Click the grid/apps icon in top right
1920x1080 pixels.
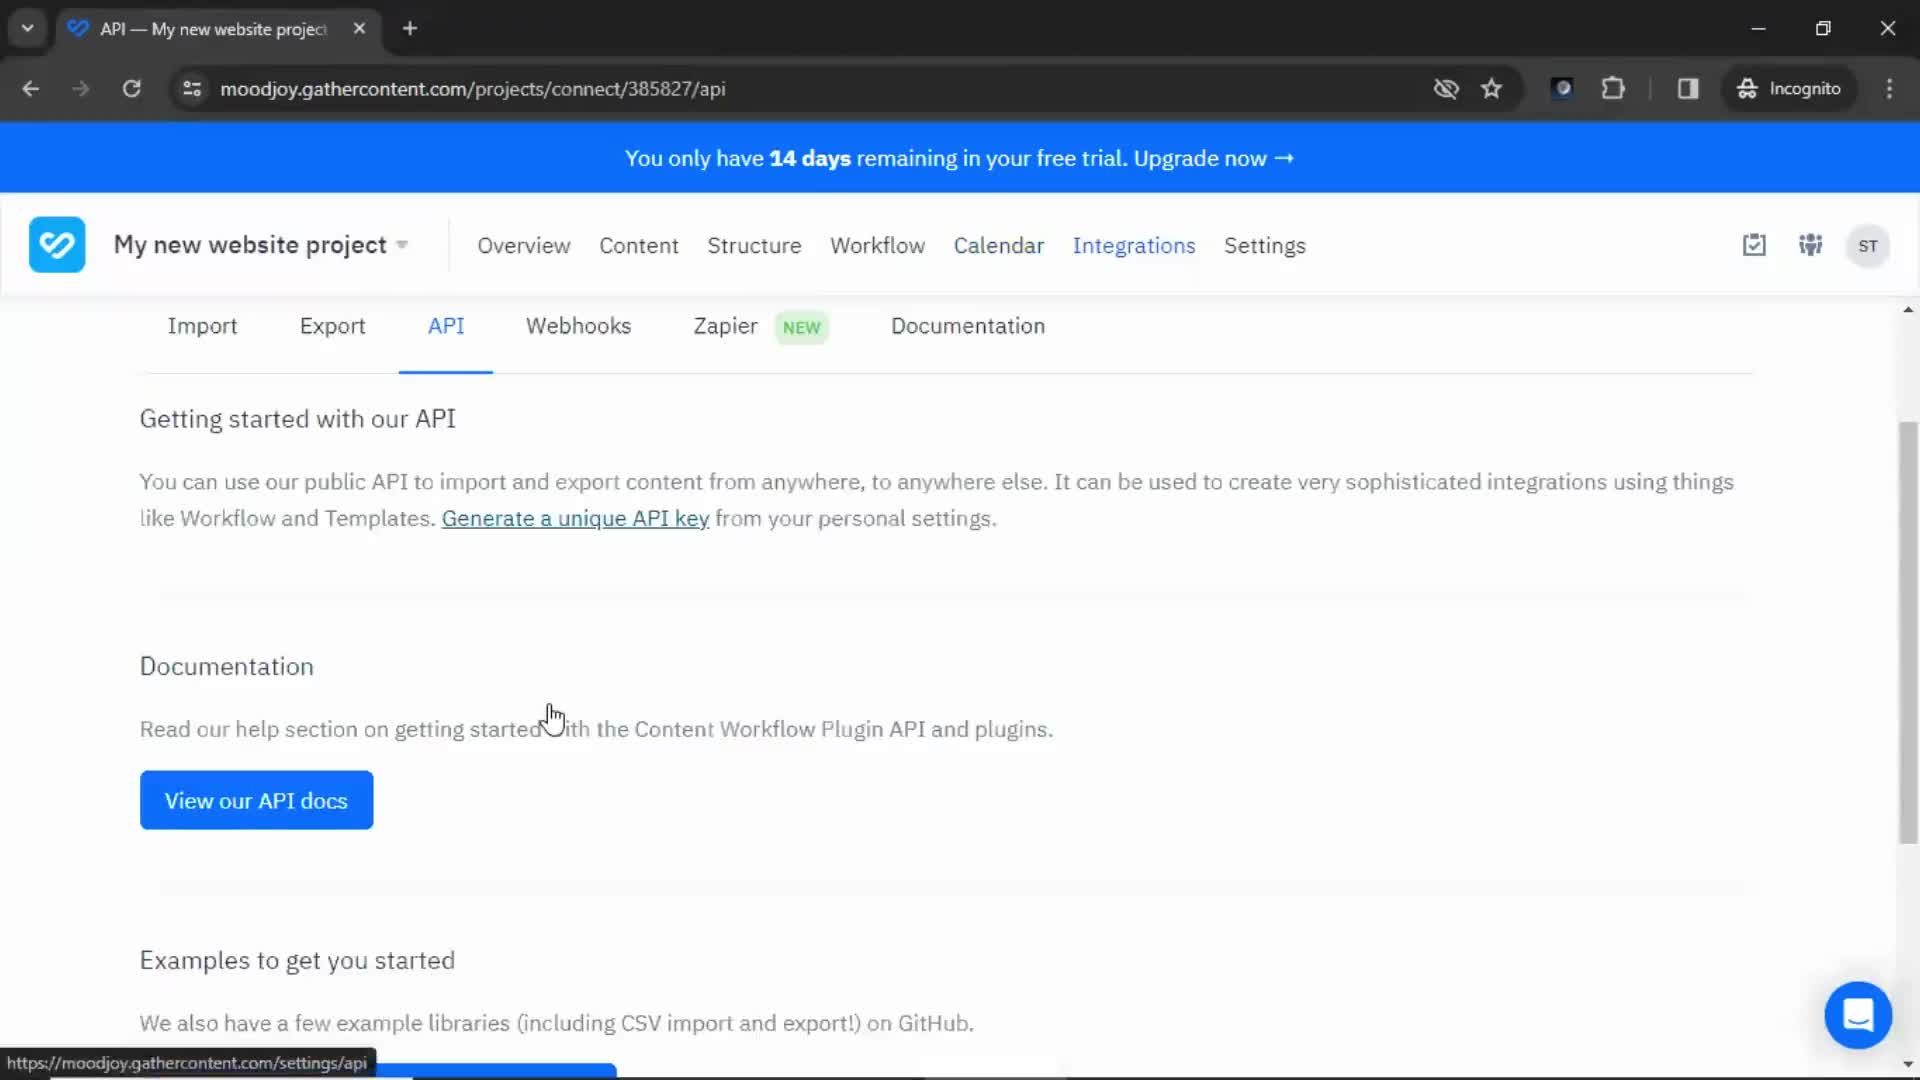(x=1811, y=245)
